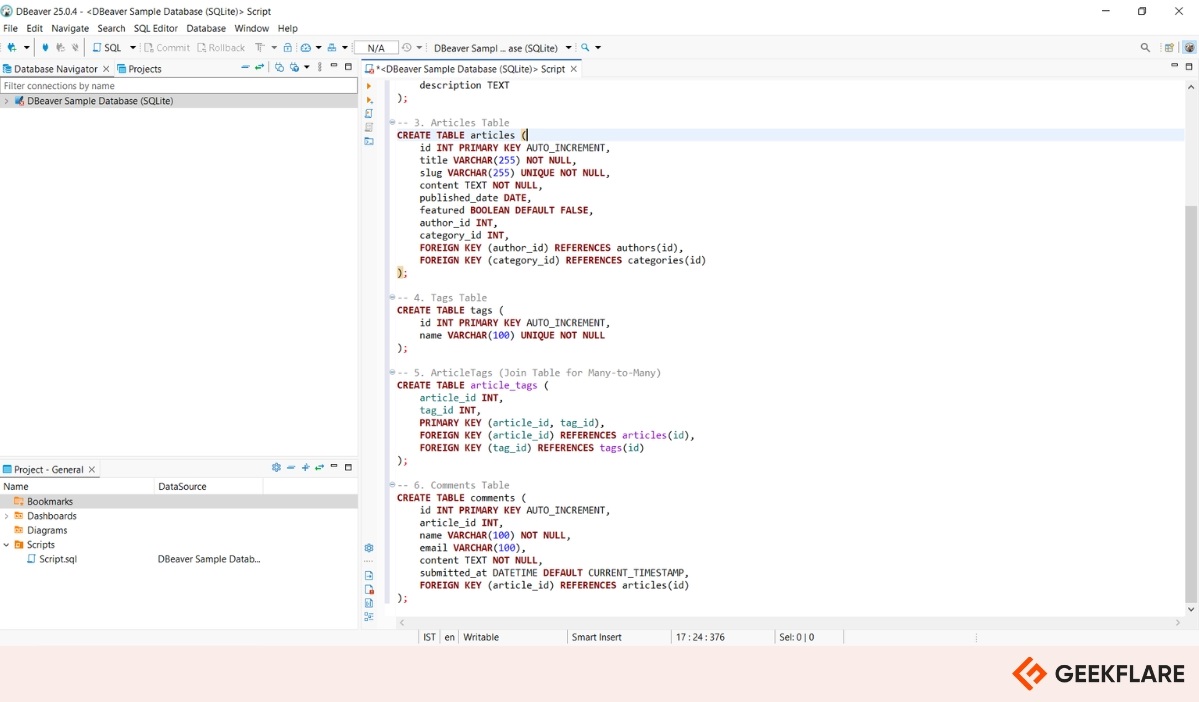The width and height of the screenshot is (1199, 702).
Task: Open the SQL console terminal icon in editor sidebar
Action: click(369, 141)
